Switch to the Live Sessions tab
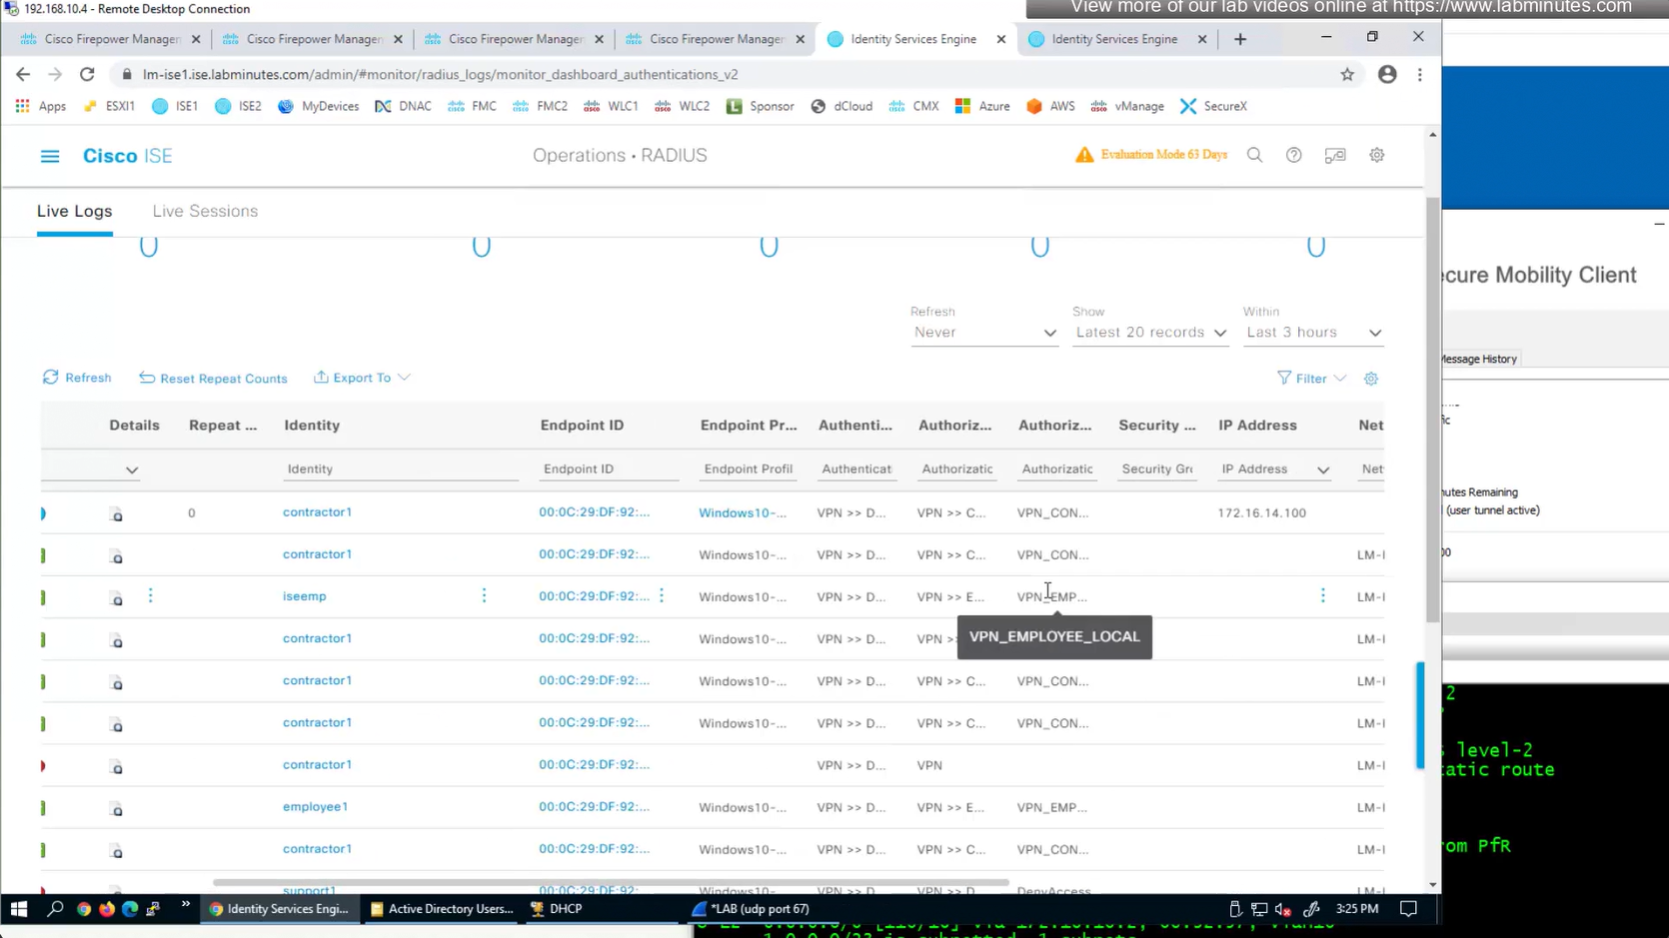The image size is (1669, 938). [x=205, y=211]
